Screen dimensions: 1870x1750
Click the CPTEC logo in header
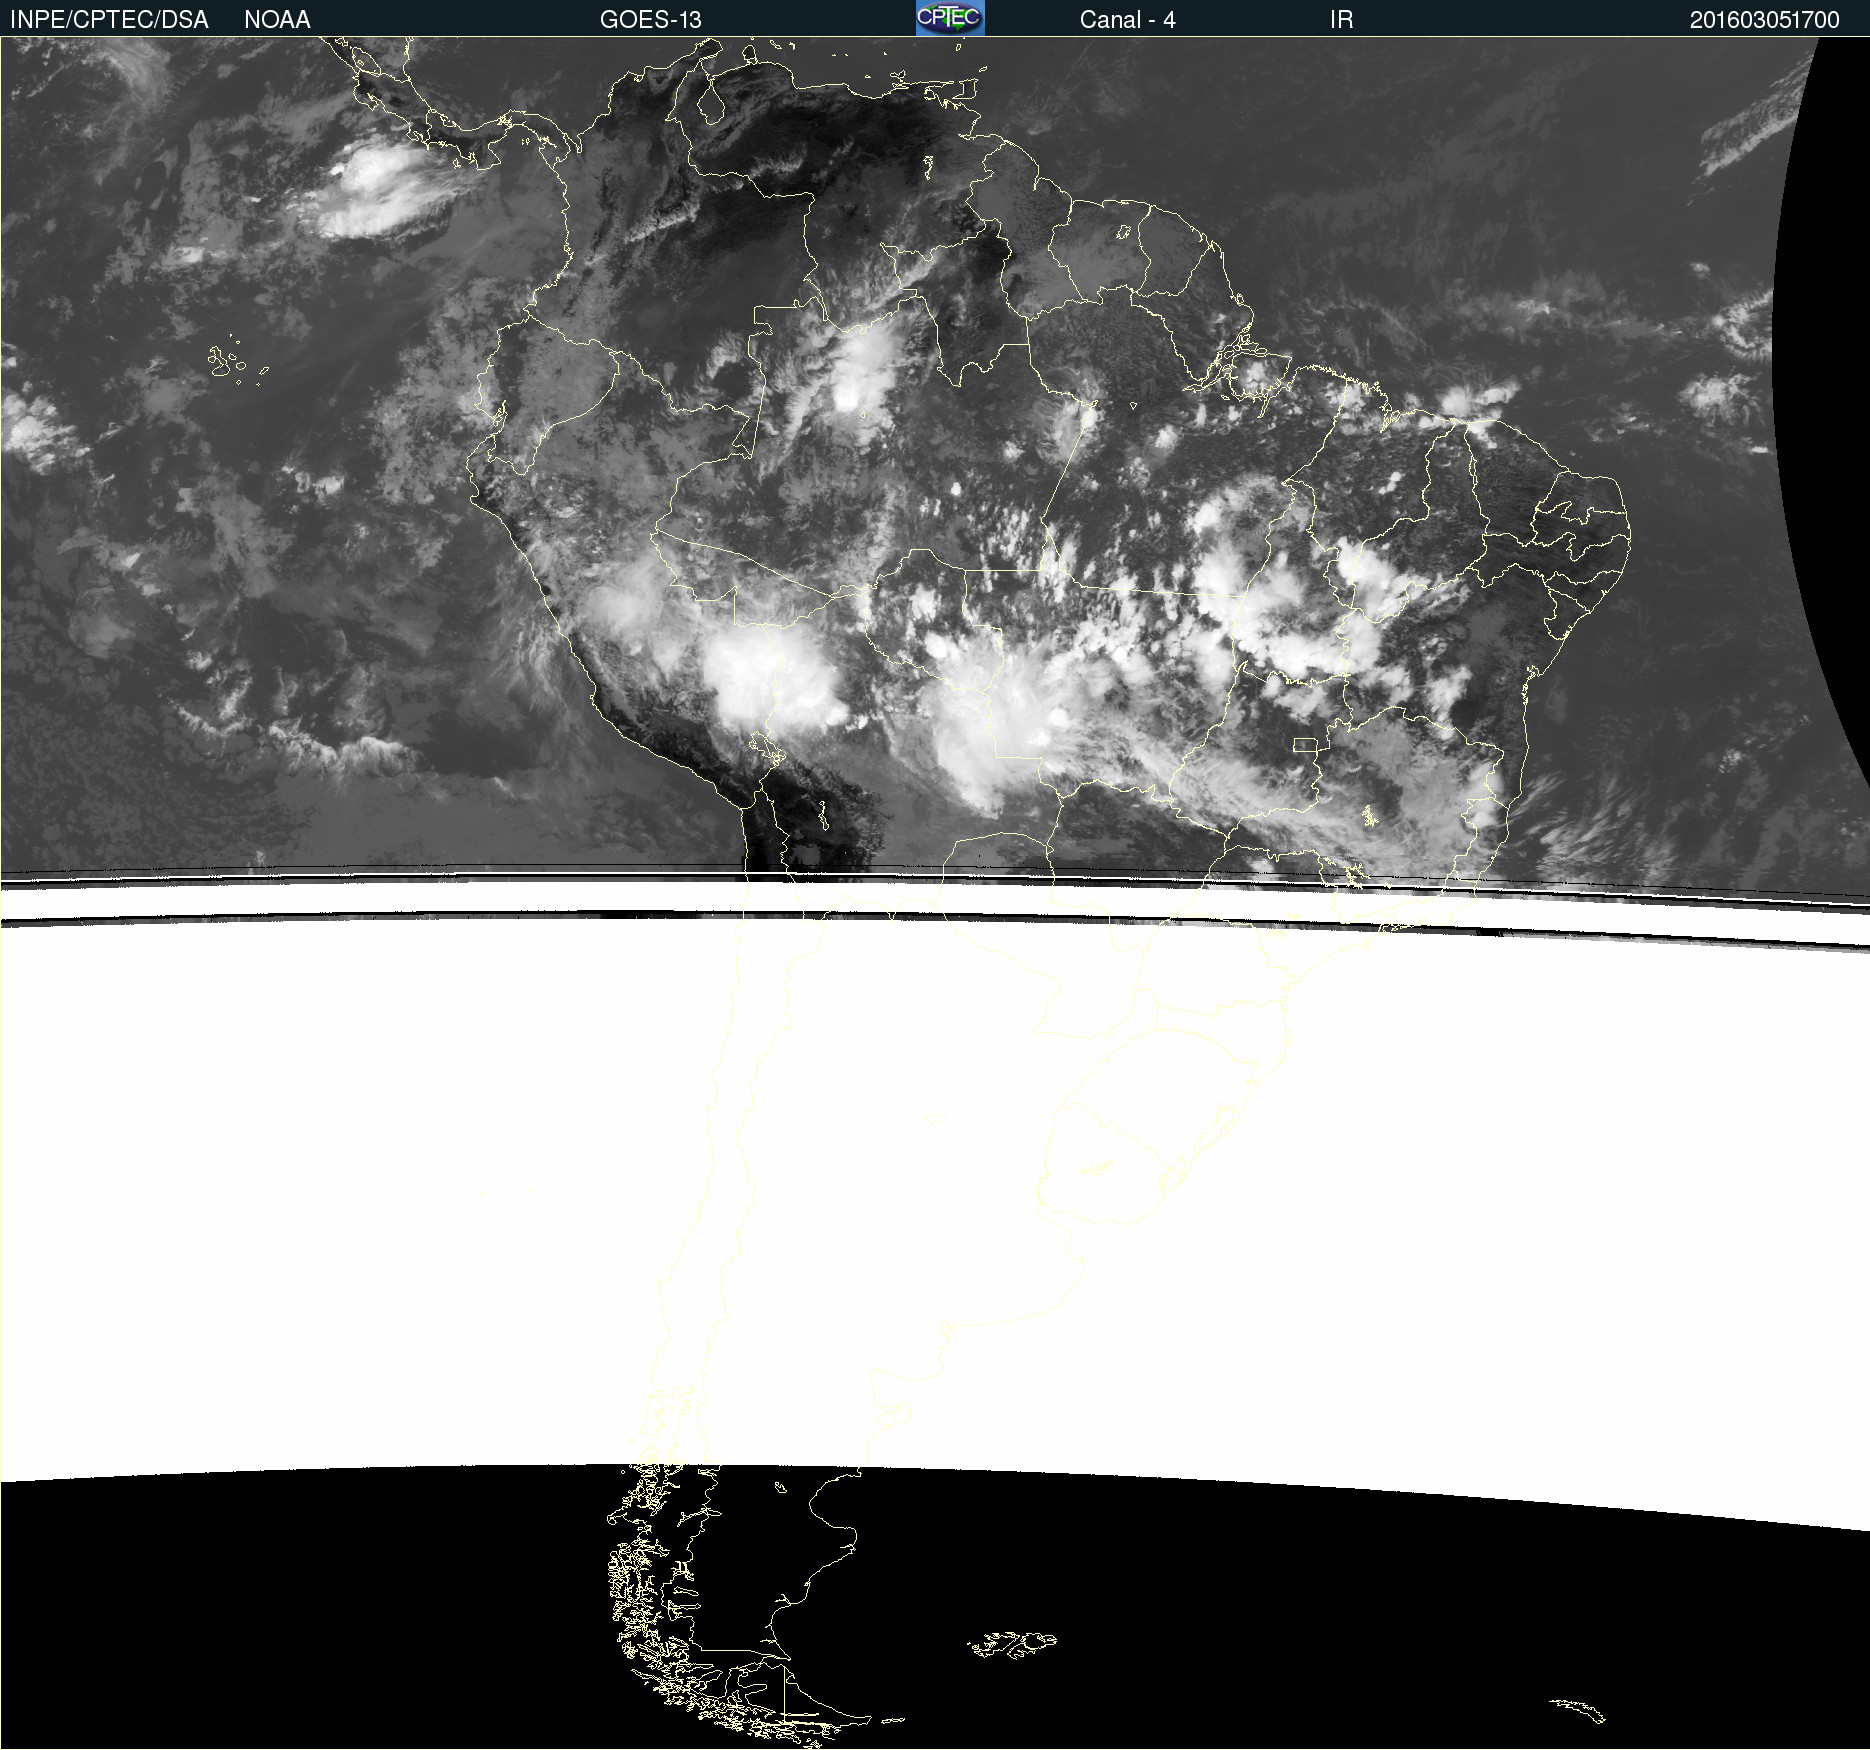[950, 18]
